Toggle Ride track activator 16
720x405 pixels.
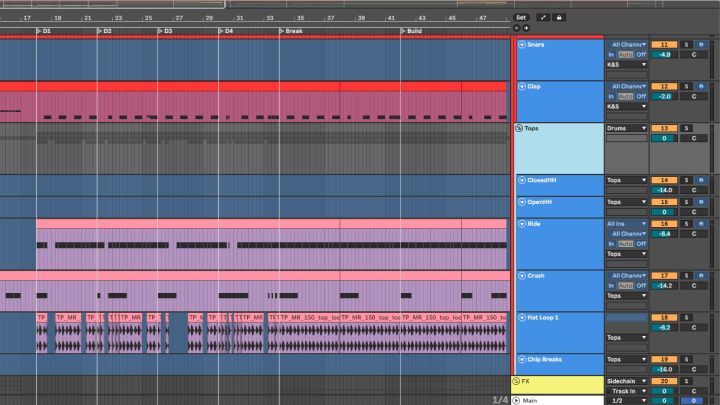coord(664,224)
